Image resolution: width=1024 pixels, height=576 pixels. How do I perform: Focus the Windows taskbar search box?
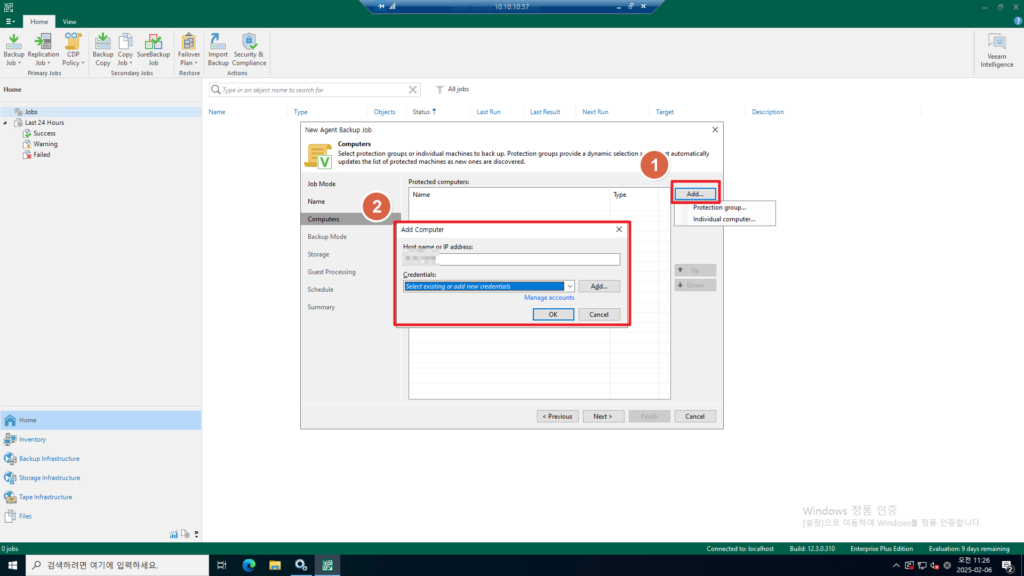(x=118, y=565)
